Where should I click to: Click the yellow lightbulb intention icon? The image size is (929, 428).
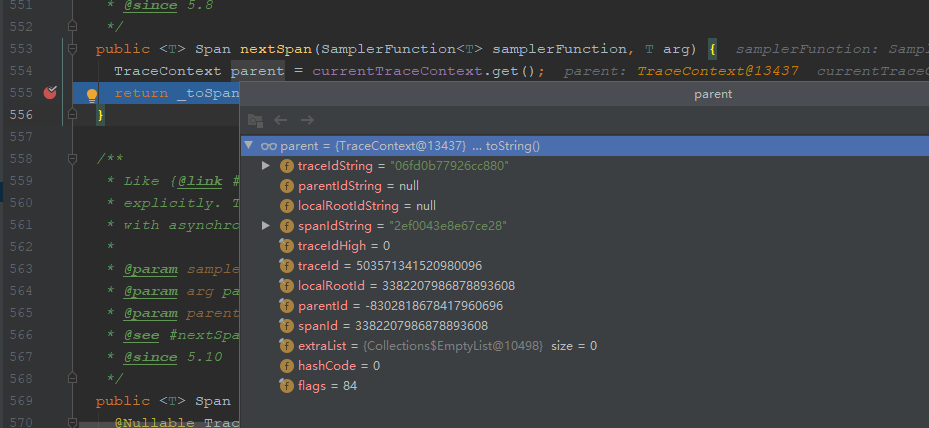(92, 95)
